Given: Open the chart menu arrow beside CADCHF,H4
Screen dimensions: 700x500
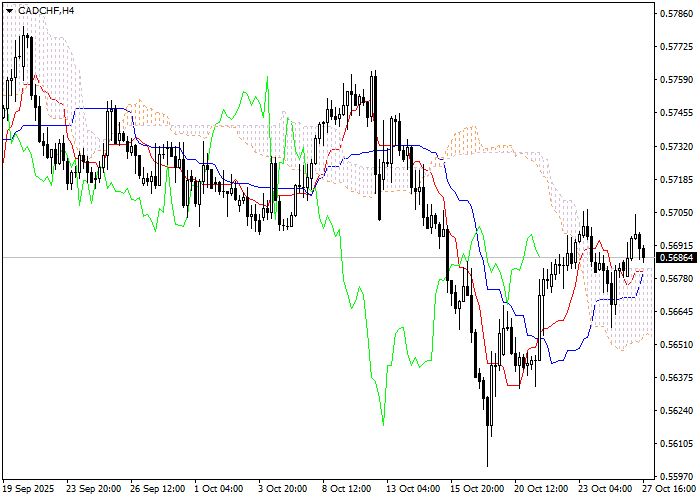Looking at the screenshot, I should [x=9, y=10].
